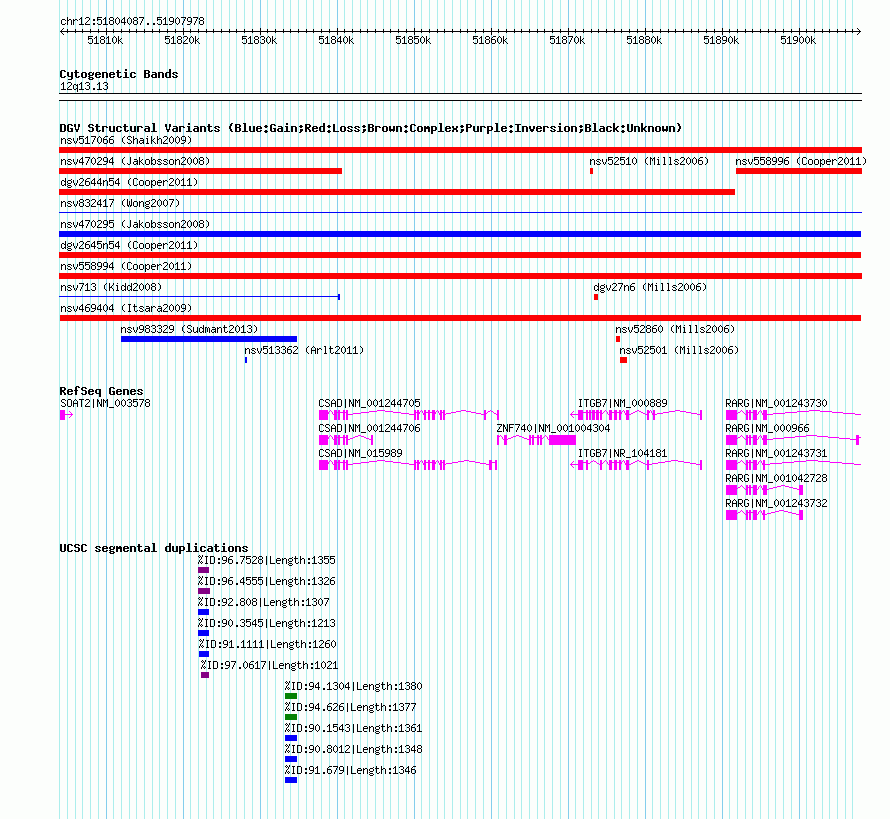Open transcript RARG|NM_000966
The width and height of the screenshot is (890, 819).
click(793, 440)
